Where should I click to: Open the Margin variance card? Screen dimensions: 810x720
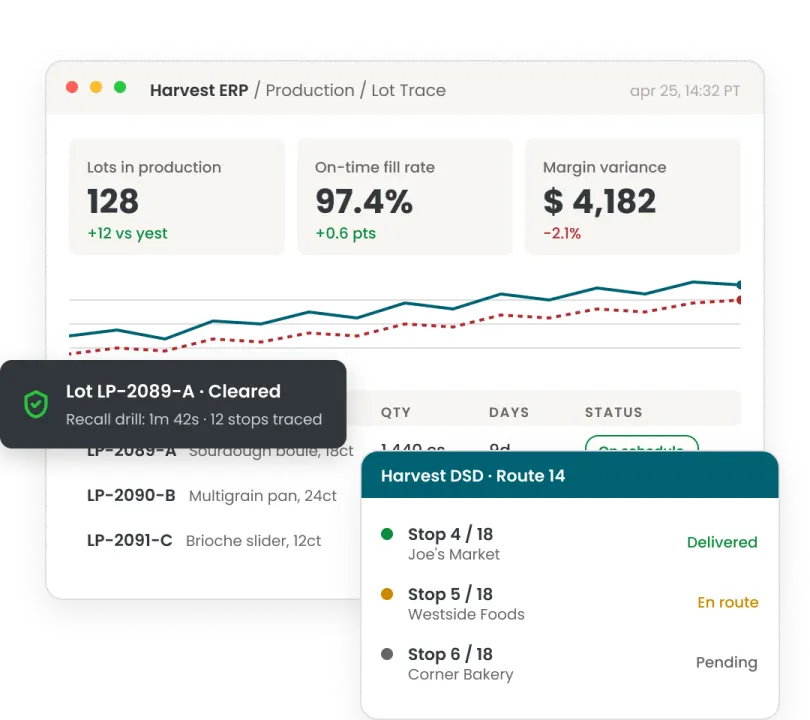coord(633,196)
